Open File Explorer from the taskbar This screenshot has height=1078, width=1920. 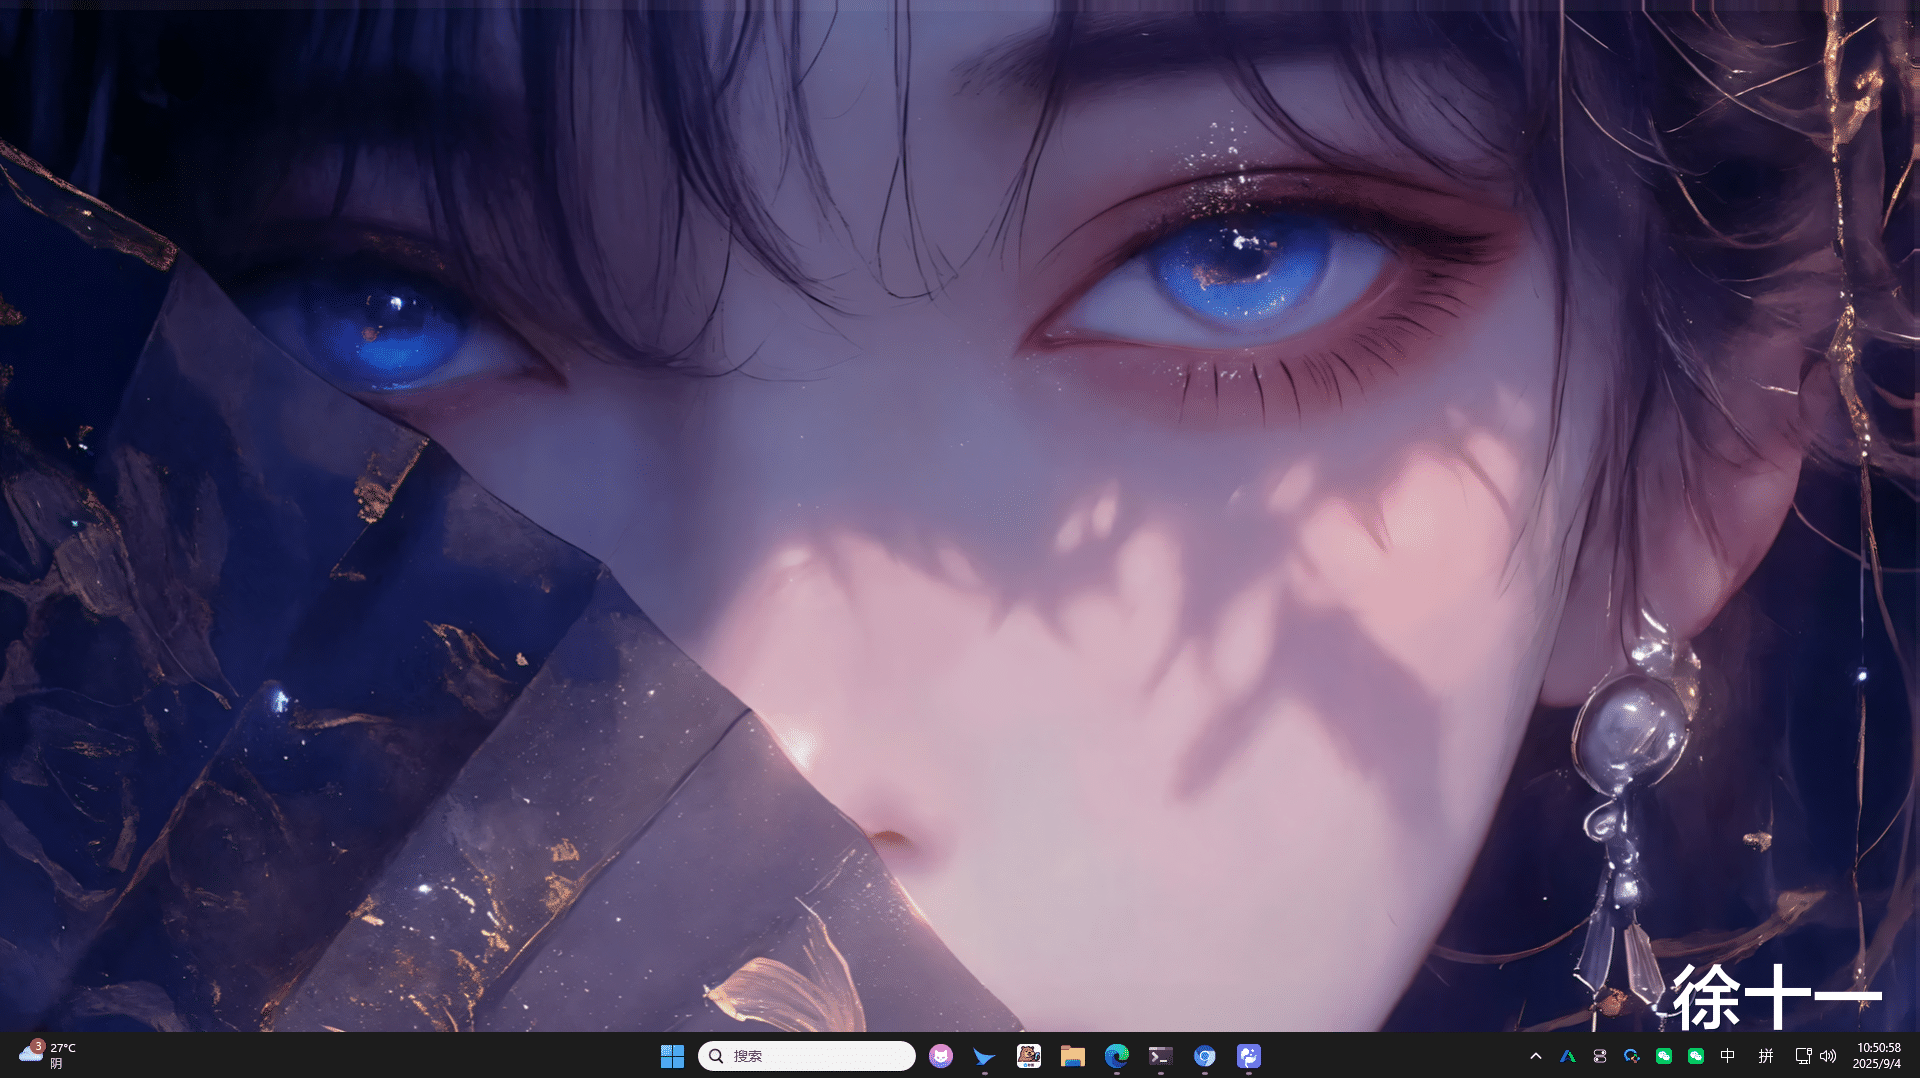click(x=1073, y=1056)
